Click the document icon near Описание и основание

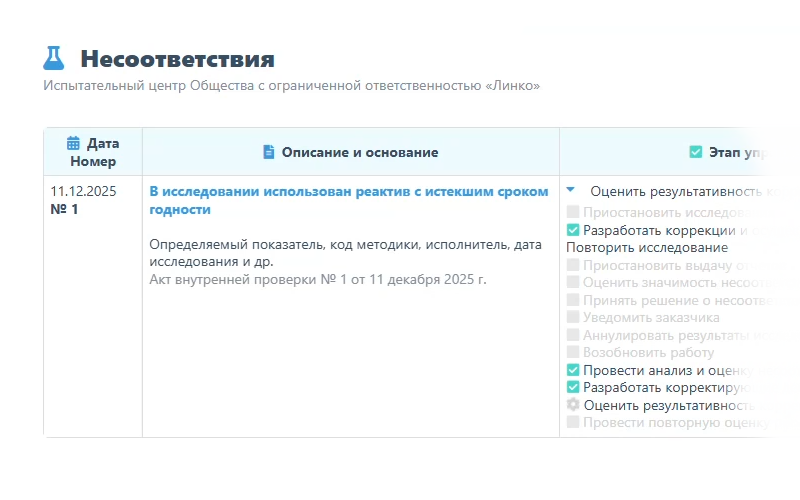pos(268,152)
